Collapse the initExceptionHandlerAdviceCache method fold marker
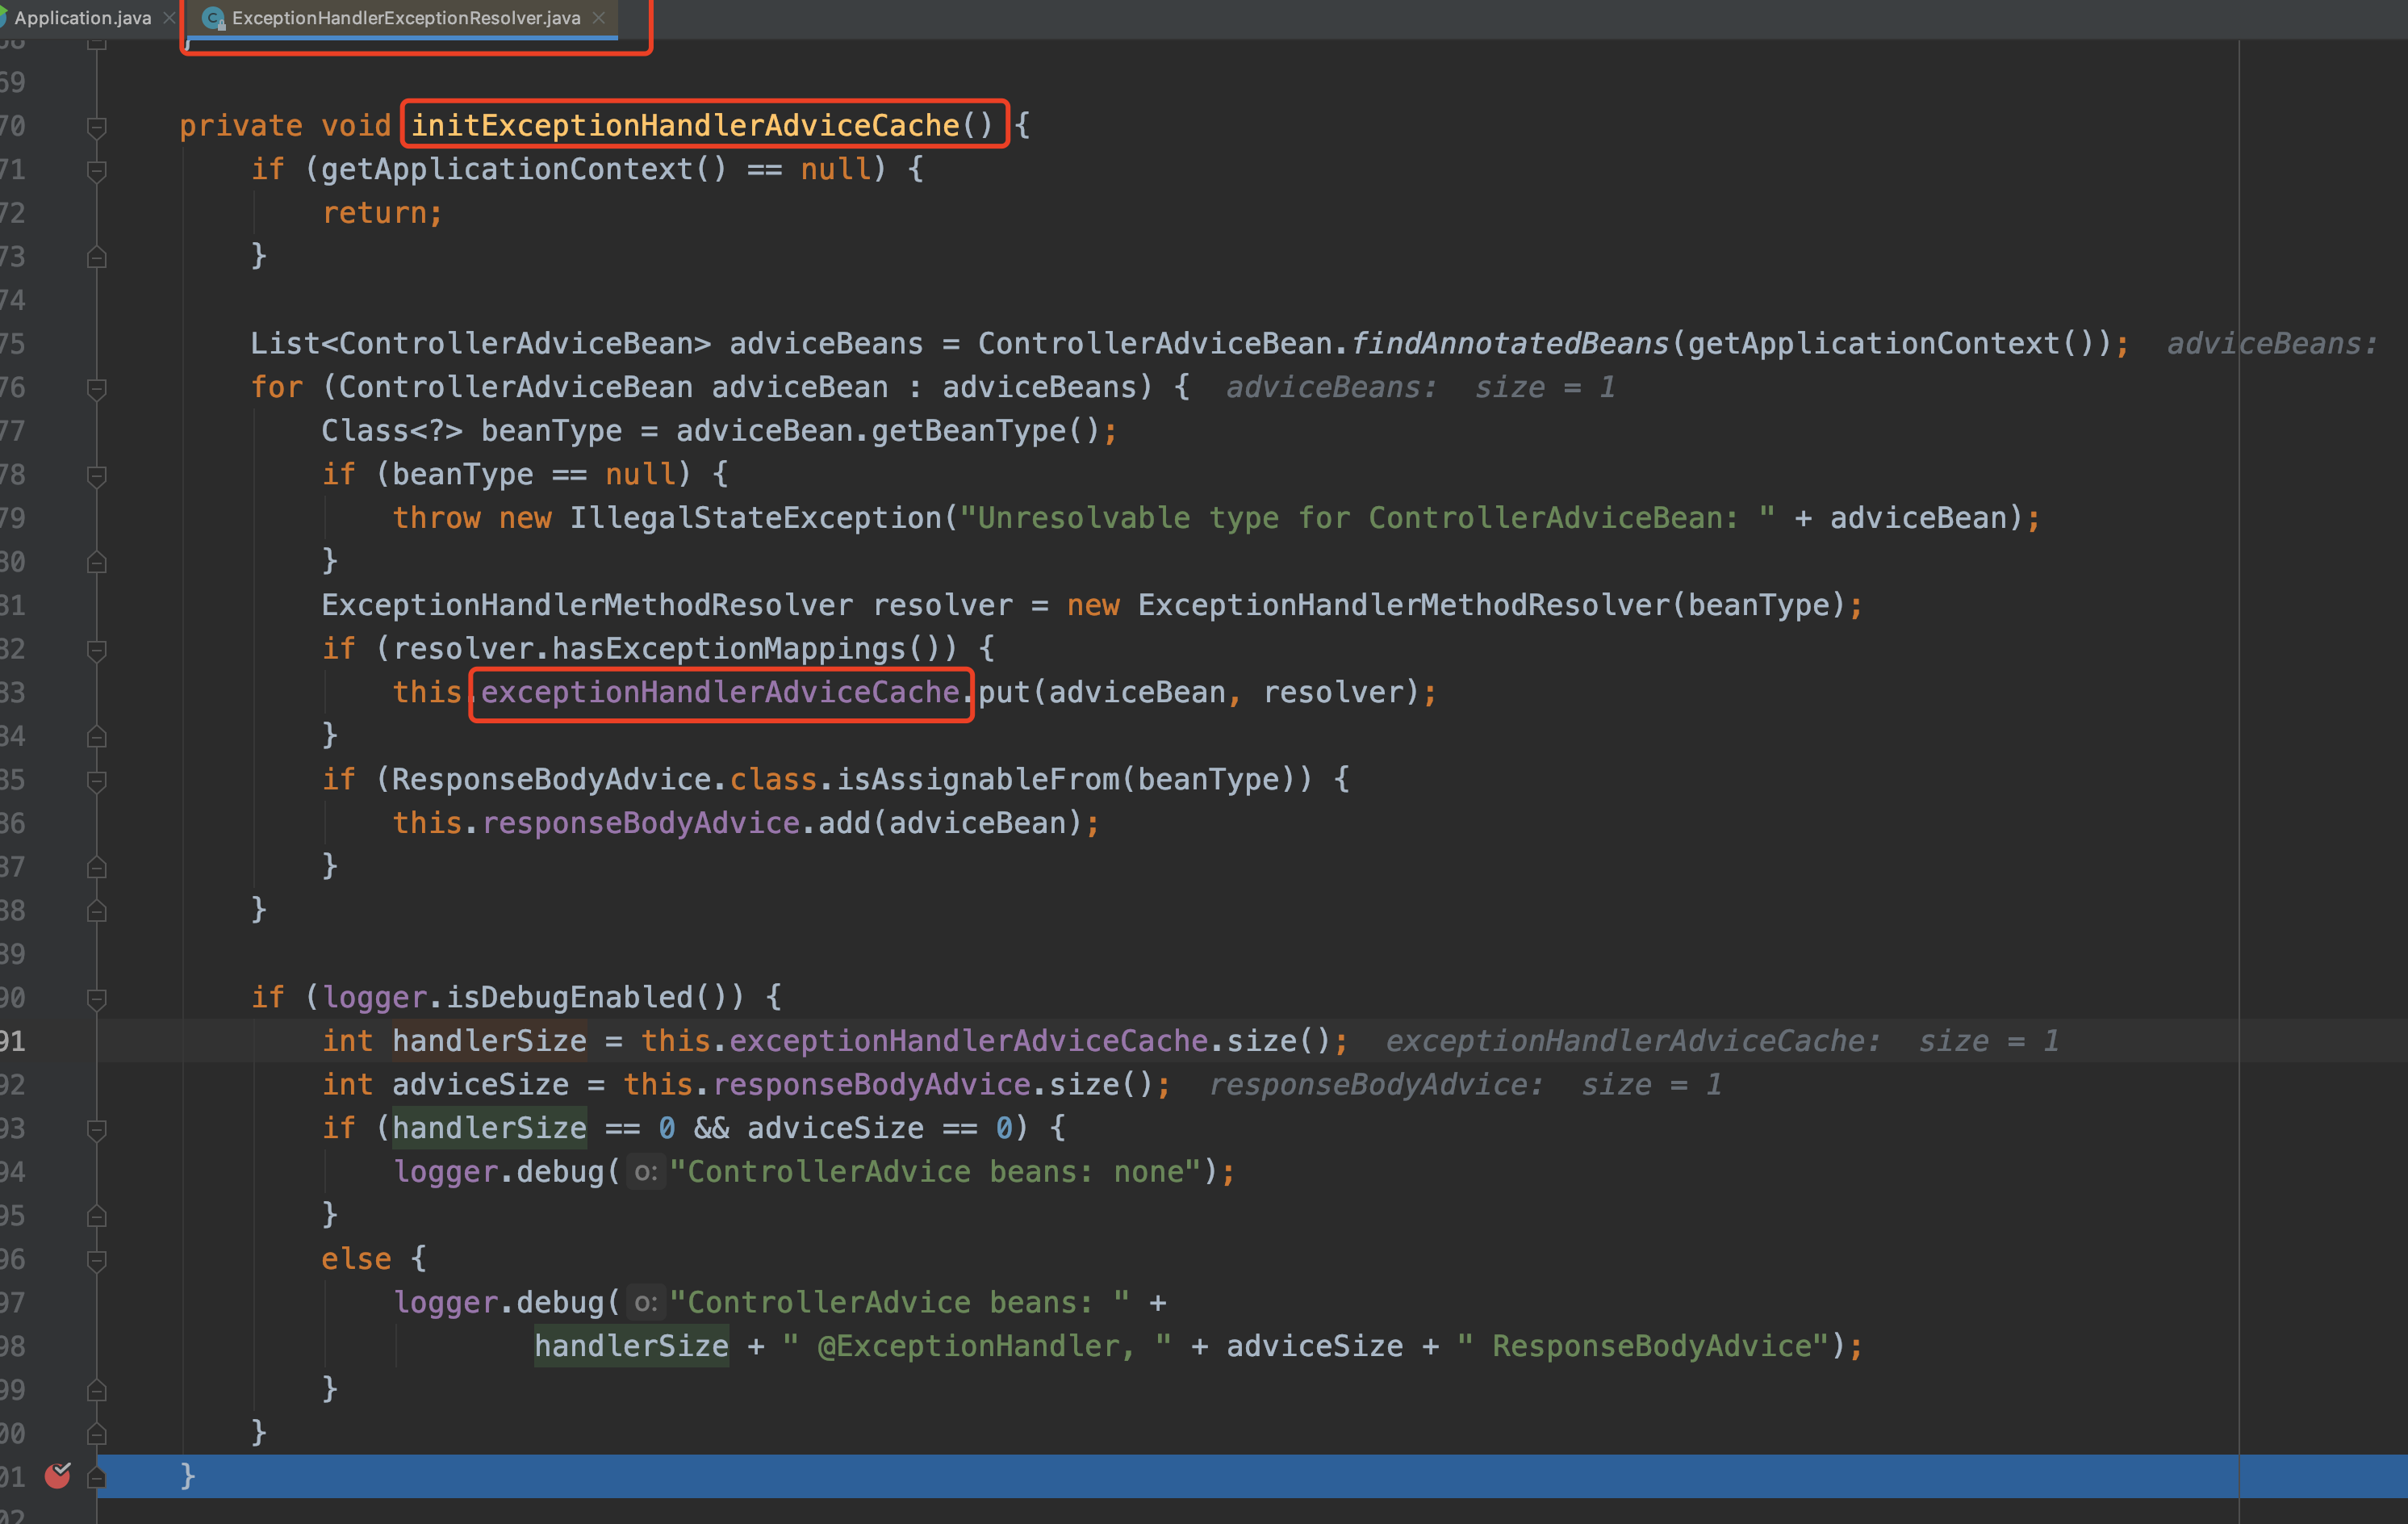 pyautogui.click(x=97, y=127)
